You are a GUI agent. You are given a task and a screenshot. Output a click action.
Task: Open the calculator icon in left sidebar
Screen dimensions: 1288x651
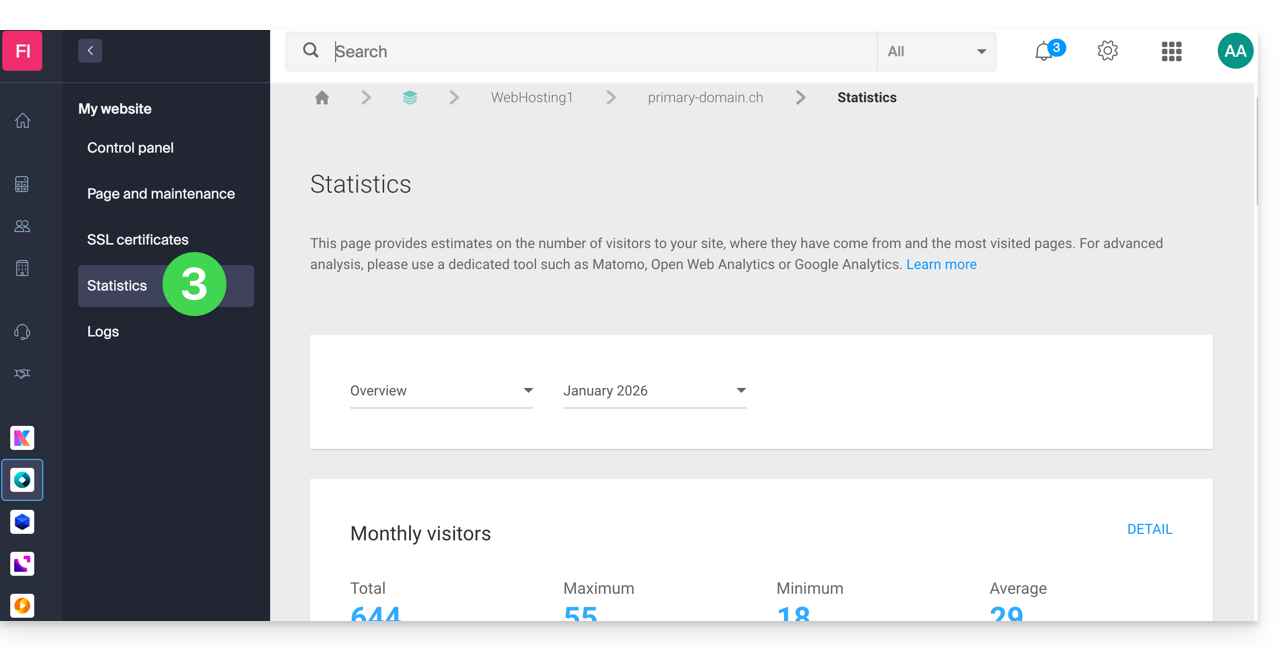click(22, 184)
